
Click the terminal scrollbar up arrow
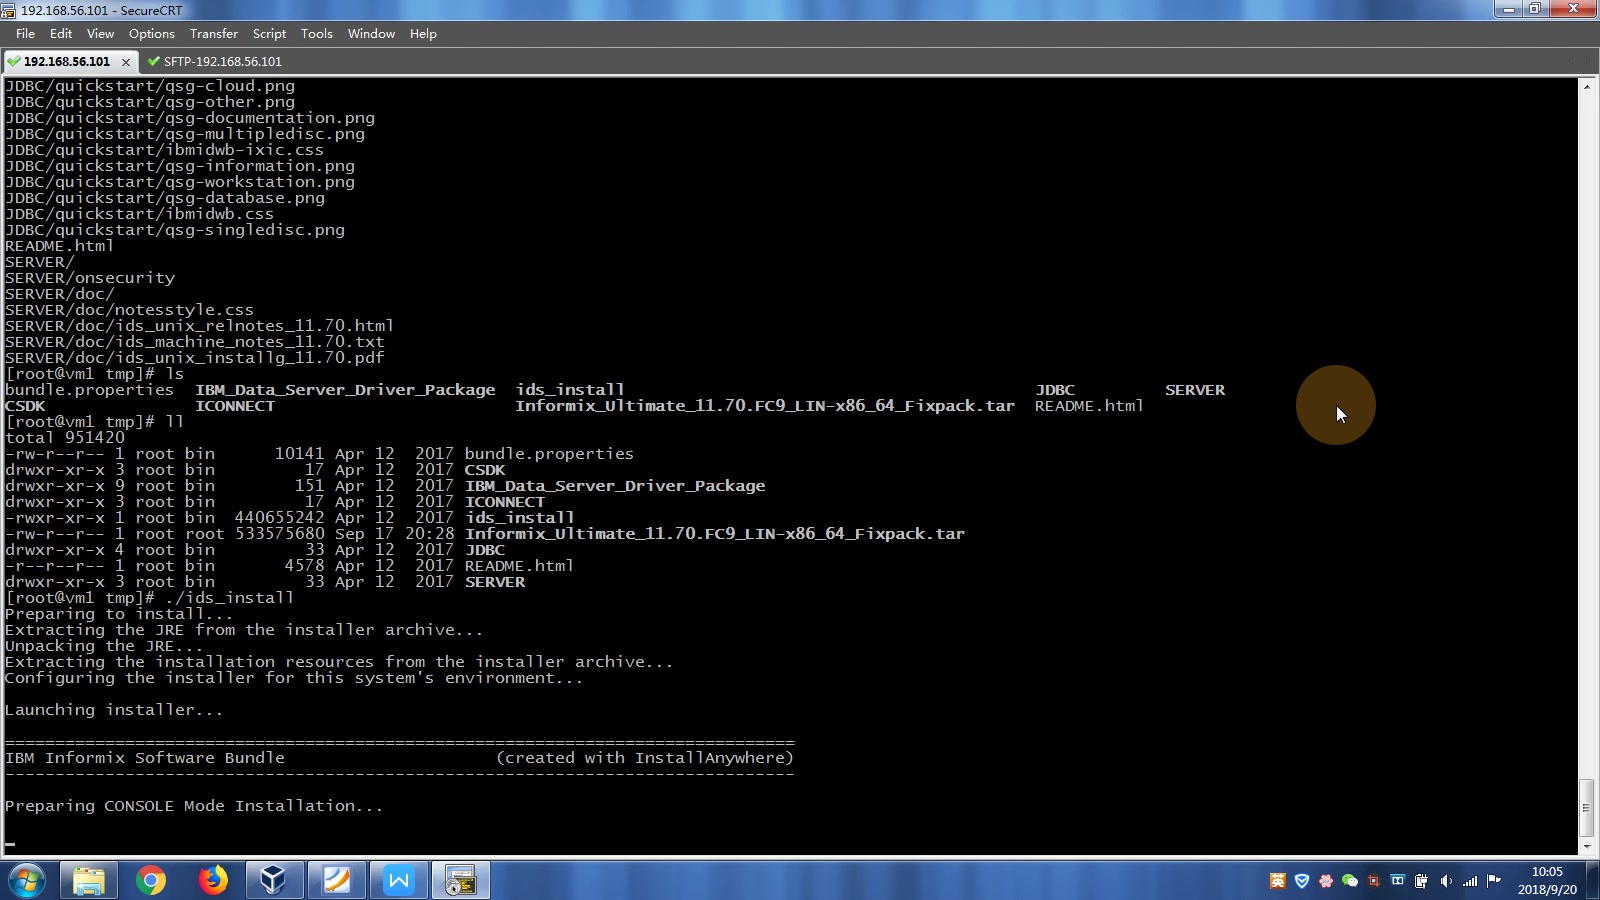click(1587, 87)
